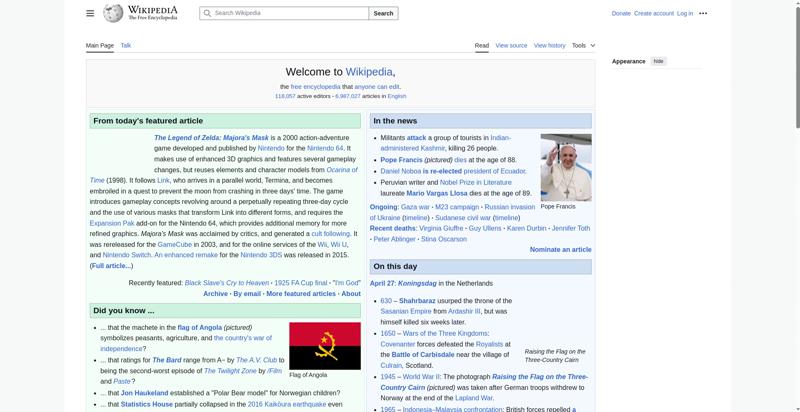Open the cult following link
The height and width of the screenshot is (412, 800).
coord(331,234)
